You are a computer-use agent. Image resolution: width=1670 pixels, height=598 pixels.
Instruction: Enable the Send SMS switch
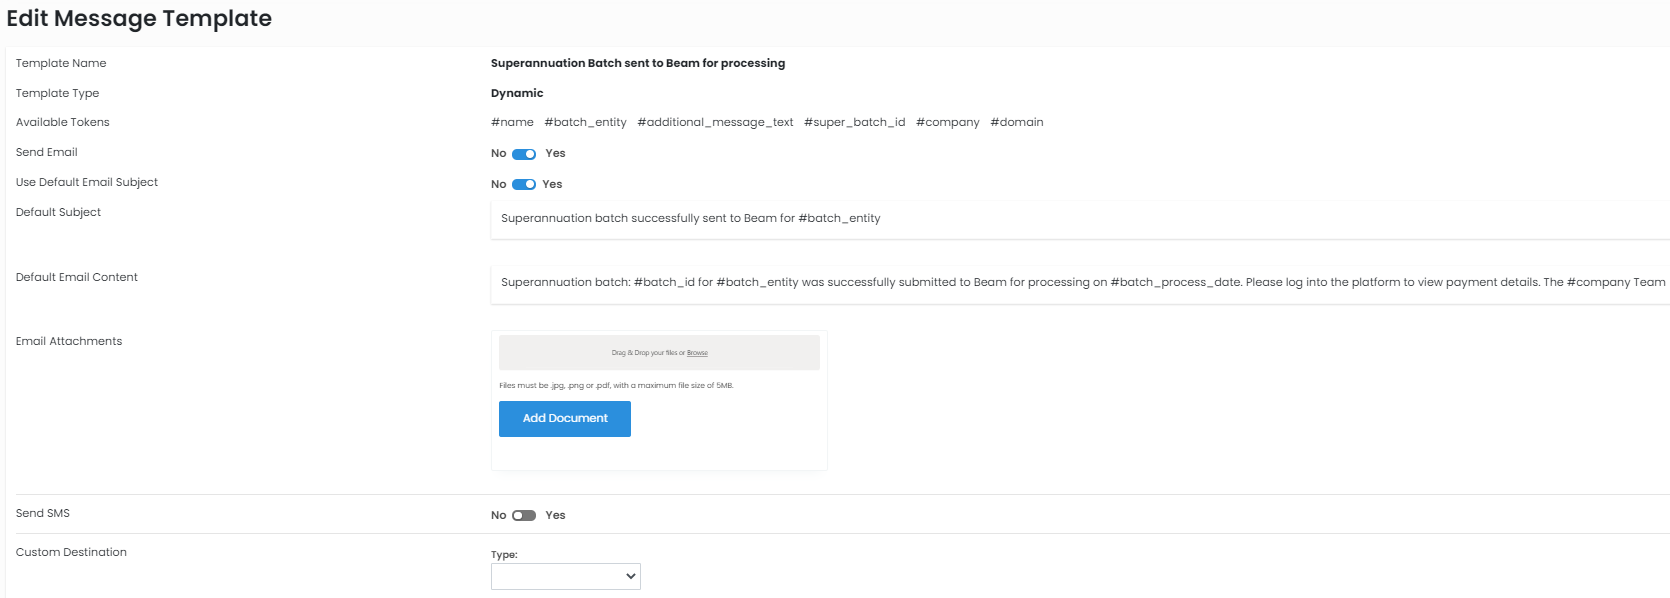pyautogui.click(x=524, y=516)
